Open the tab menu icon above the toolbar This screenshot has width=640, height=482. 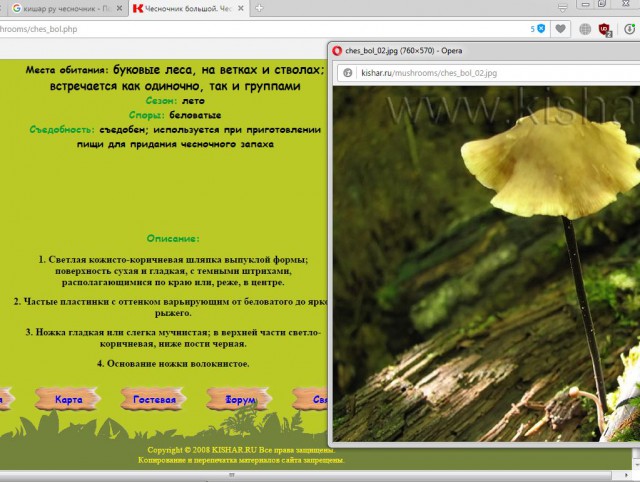pos(562,8)
